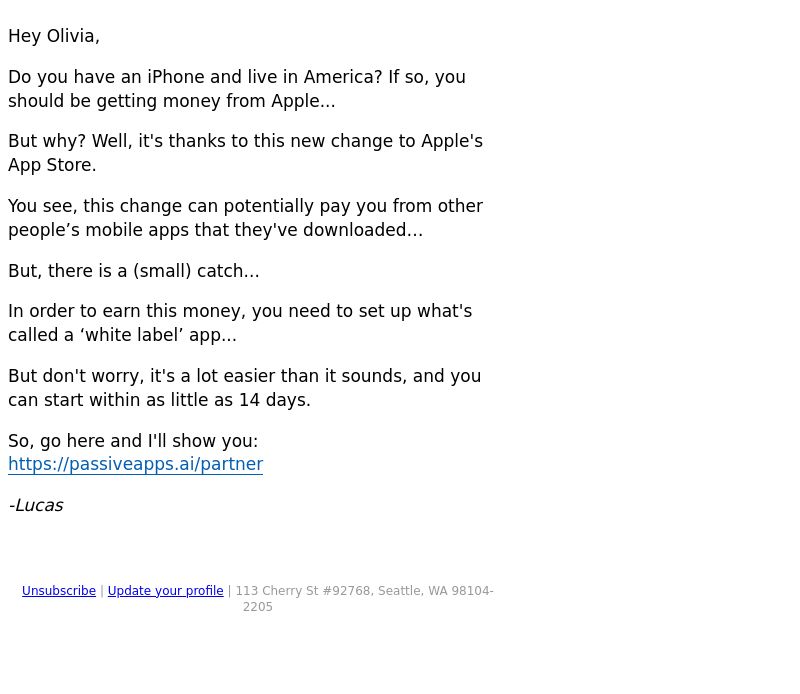This screenshot has height=694, width=800.
Task: Click the '14 days' sentence
Action: (x=159, y=400)
